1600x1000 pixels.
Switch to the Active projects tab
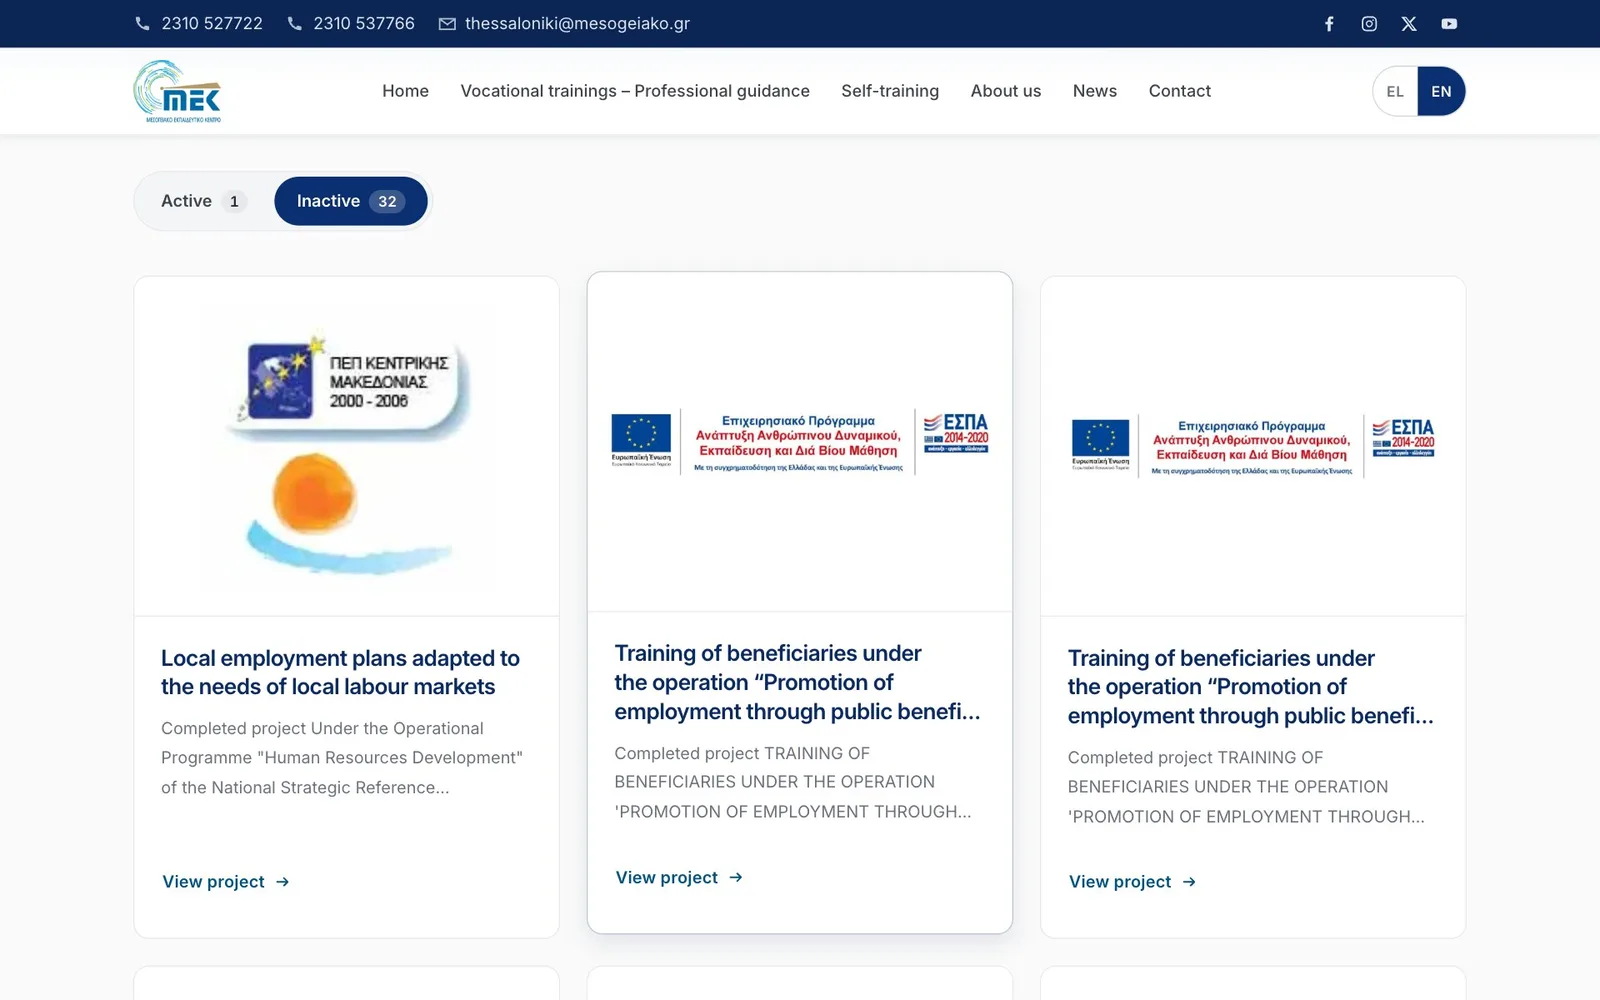(x=204, y=201)
